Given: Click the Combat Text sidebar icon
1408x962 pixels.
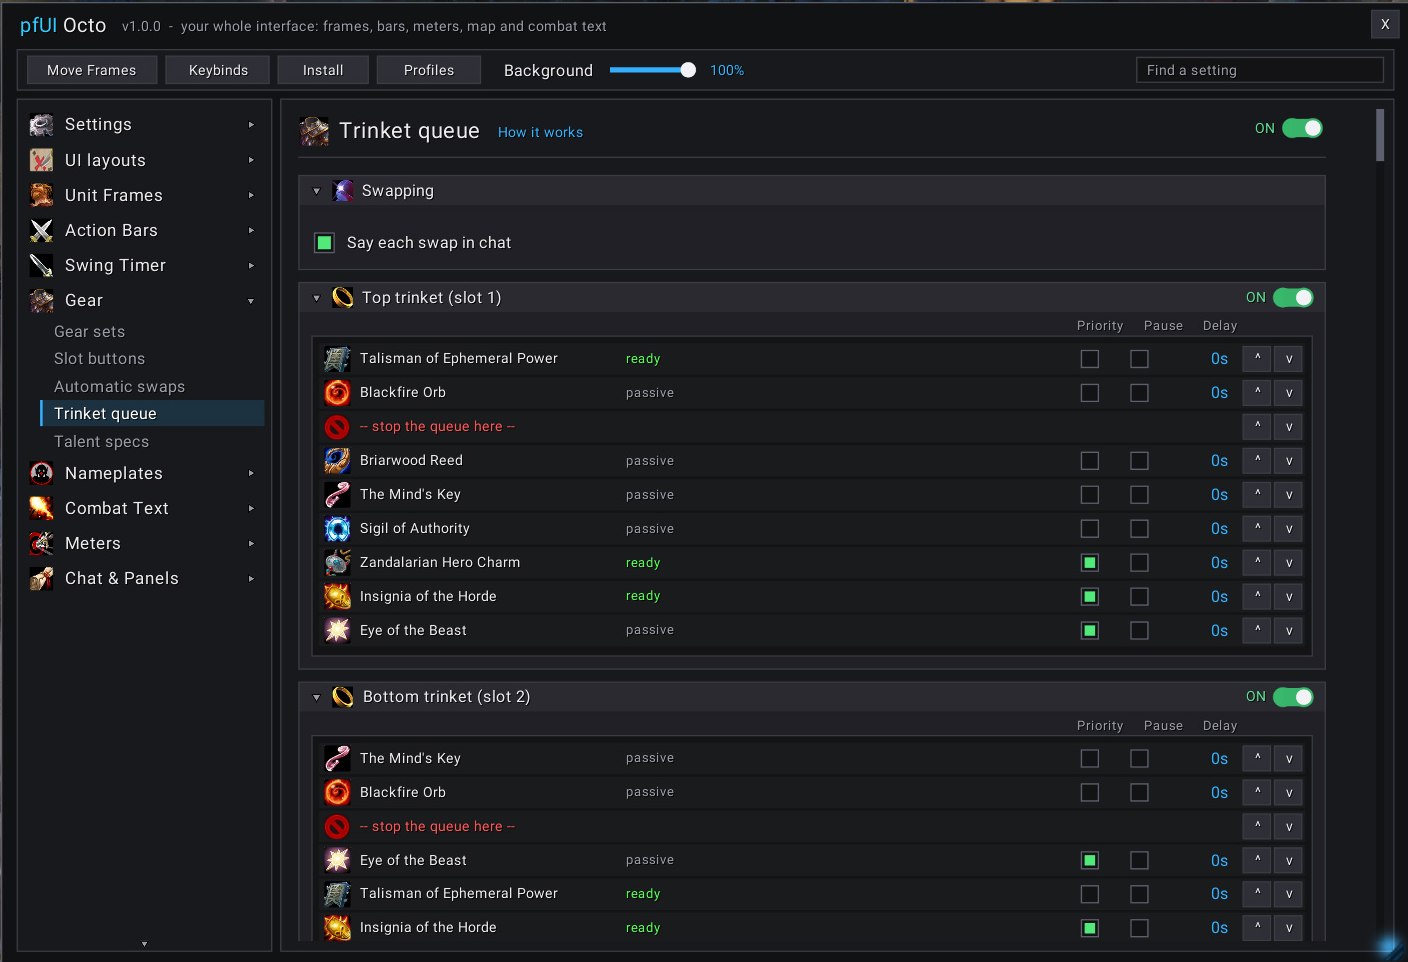Looking at the screenshot, I should click(41, 508).
